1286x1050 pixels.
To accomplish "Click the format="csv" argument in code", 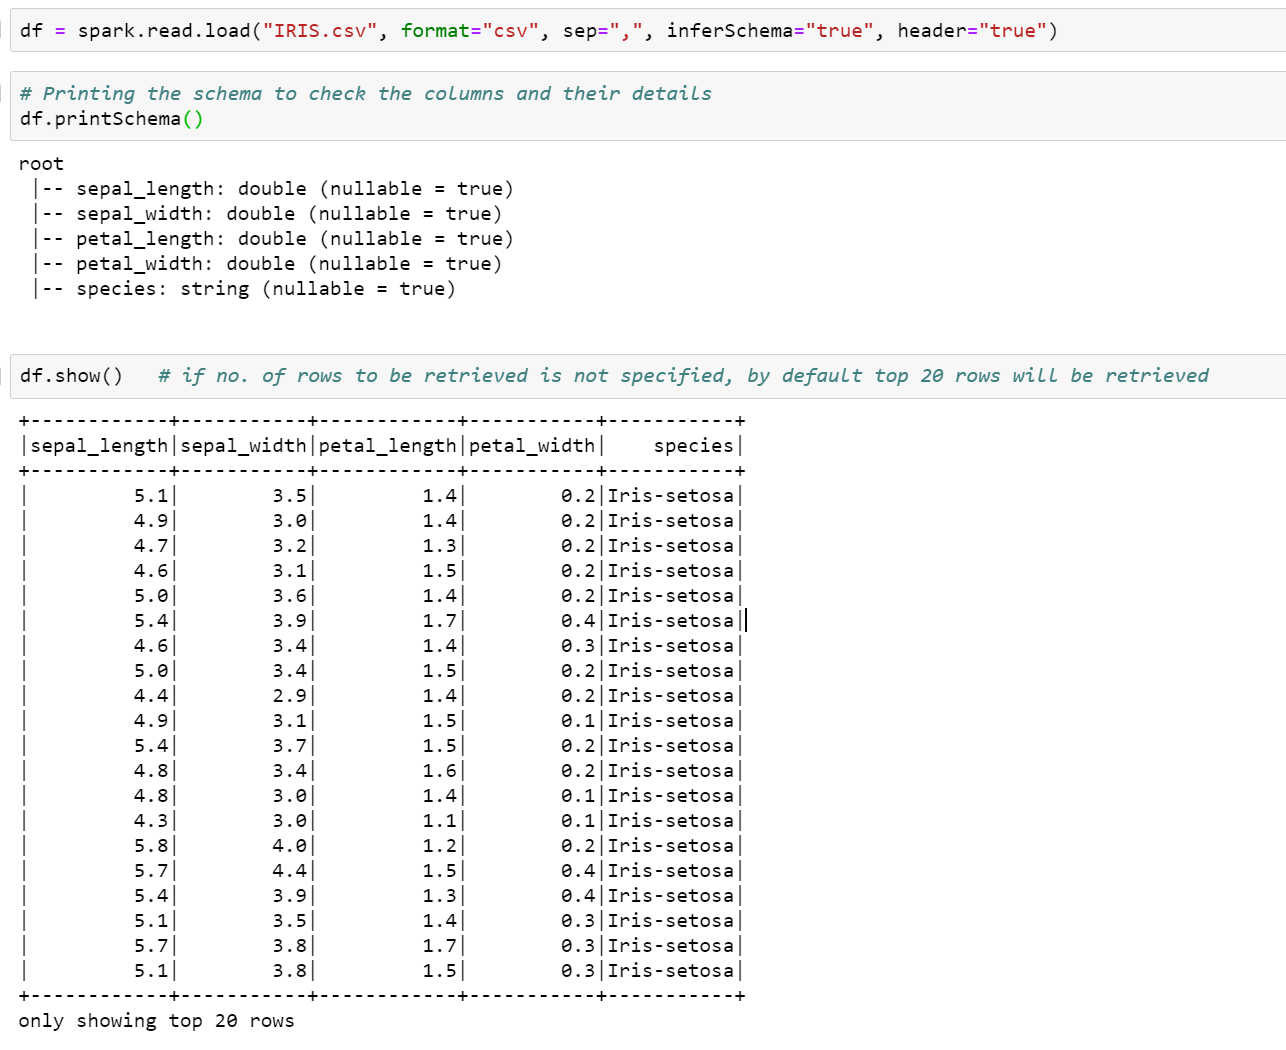I will 470,31.
